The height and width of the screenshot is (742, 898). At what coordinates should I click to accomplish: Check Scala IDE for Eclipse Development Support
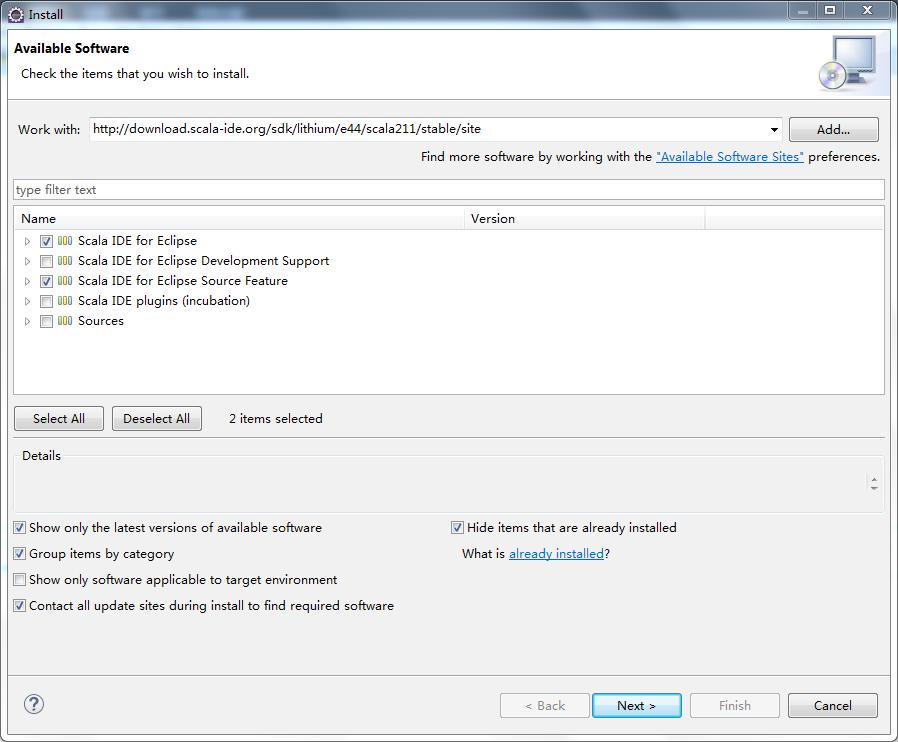pyautogui.click(x=46, y=261)
